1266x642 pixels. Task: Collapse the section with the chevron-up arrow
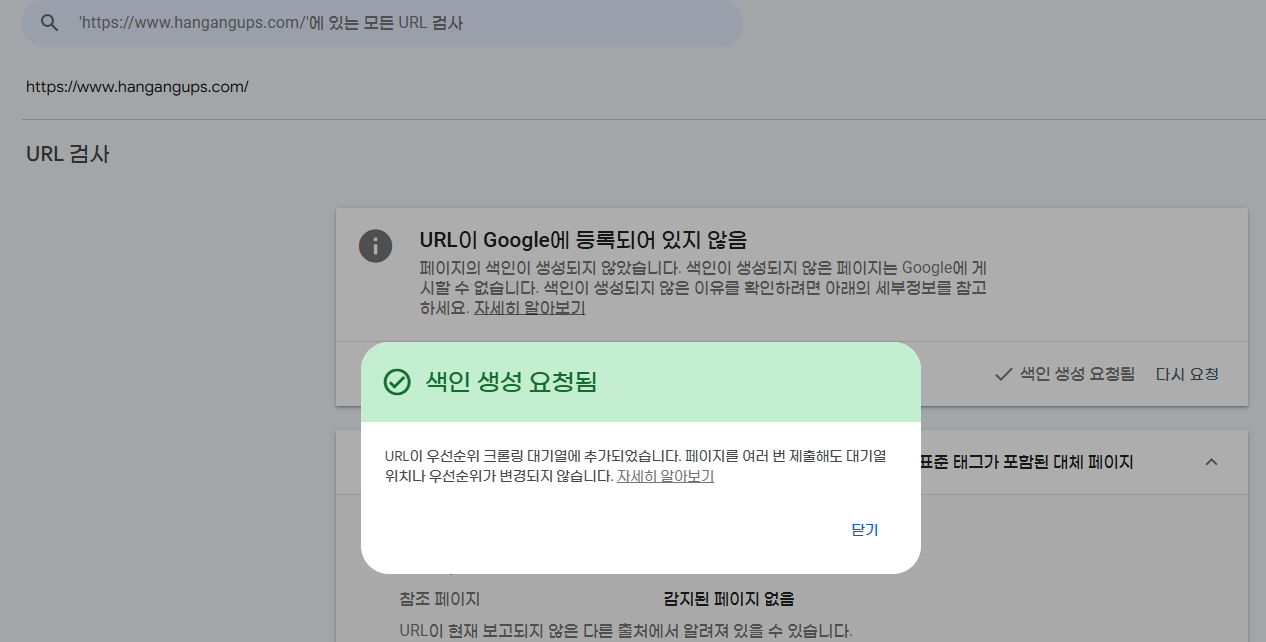[1211, 462]
